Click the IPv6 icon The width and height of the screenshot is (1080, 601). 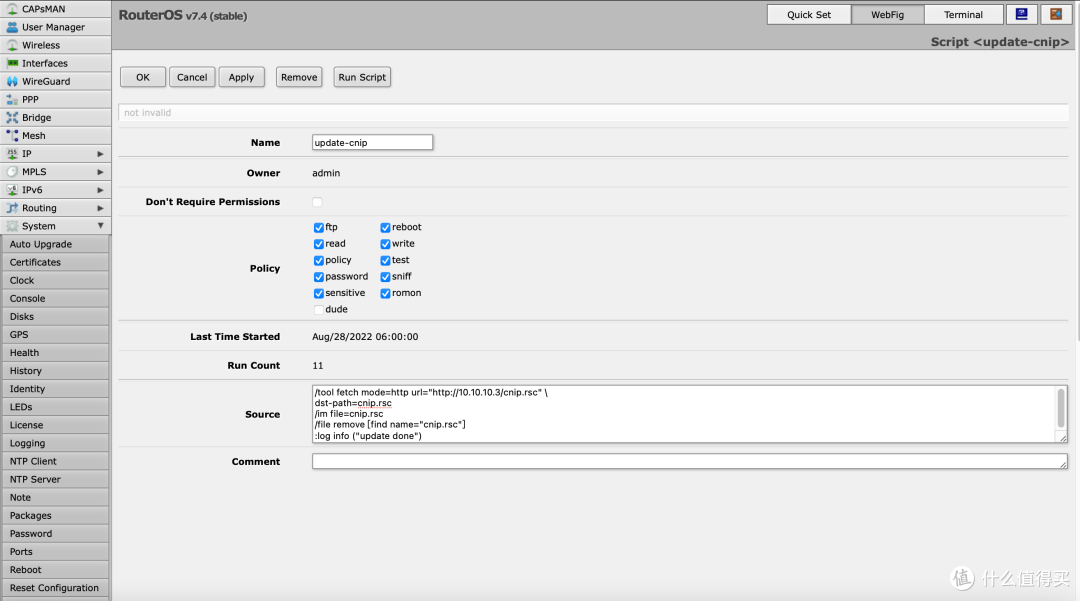tap(12, 189)
